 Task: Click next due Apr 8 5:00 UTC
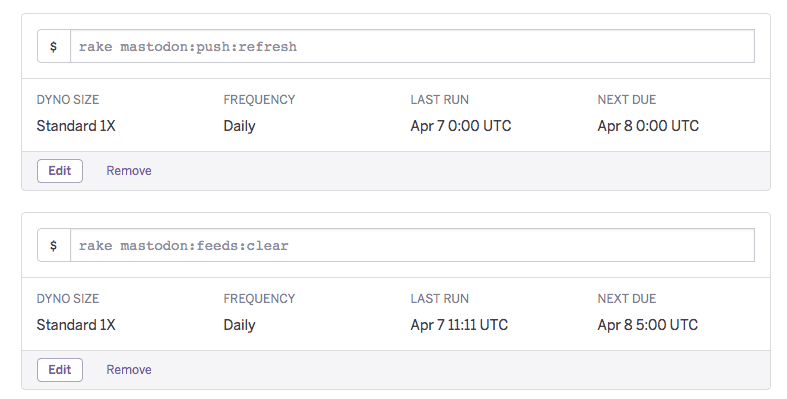pos(647,325)
